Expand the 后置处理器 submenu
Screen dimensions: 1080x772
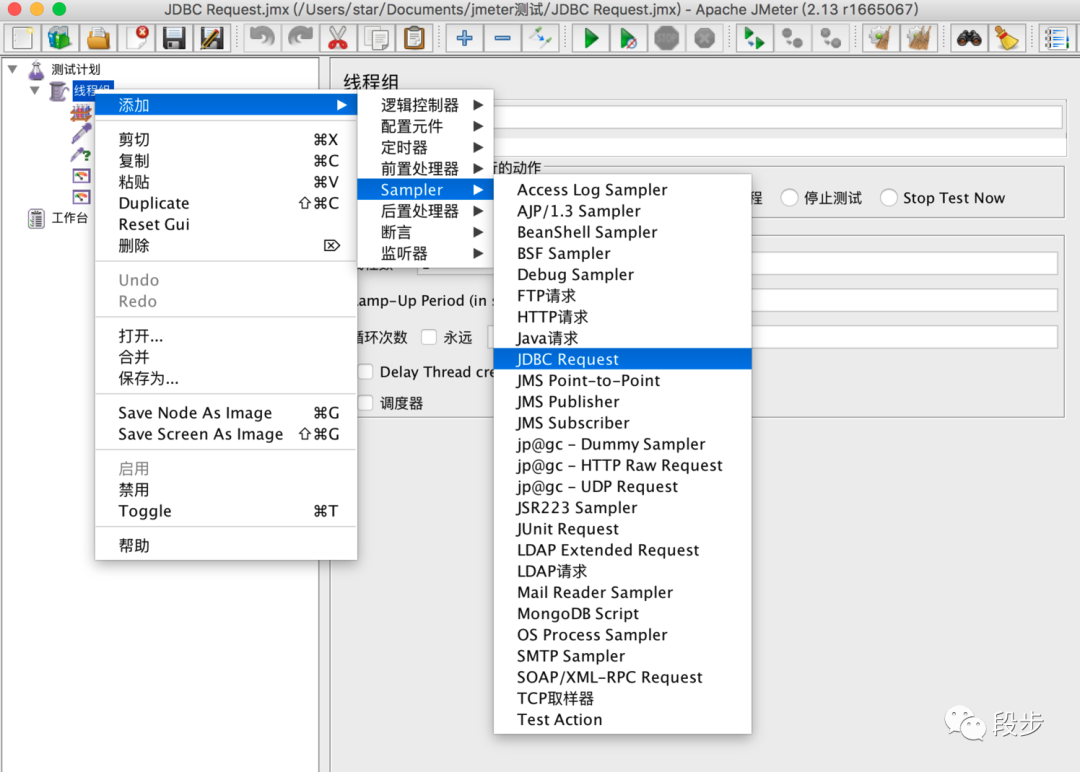click(426, 211)
